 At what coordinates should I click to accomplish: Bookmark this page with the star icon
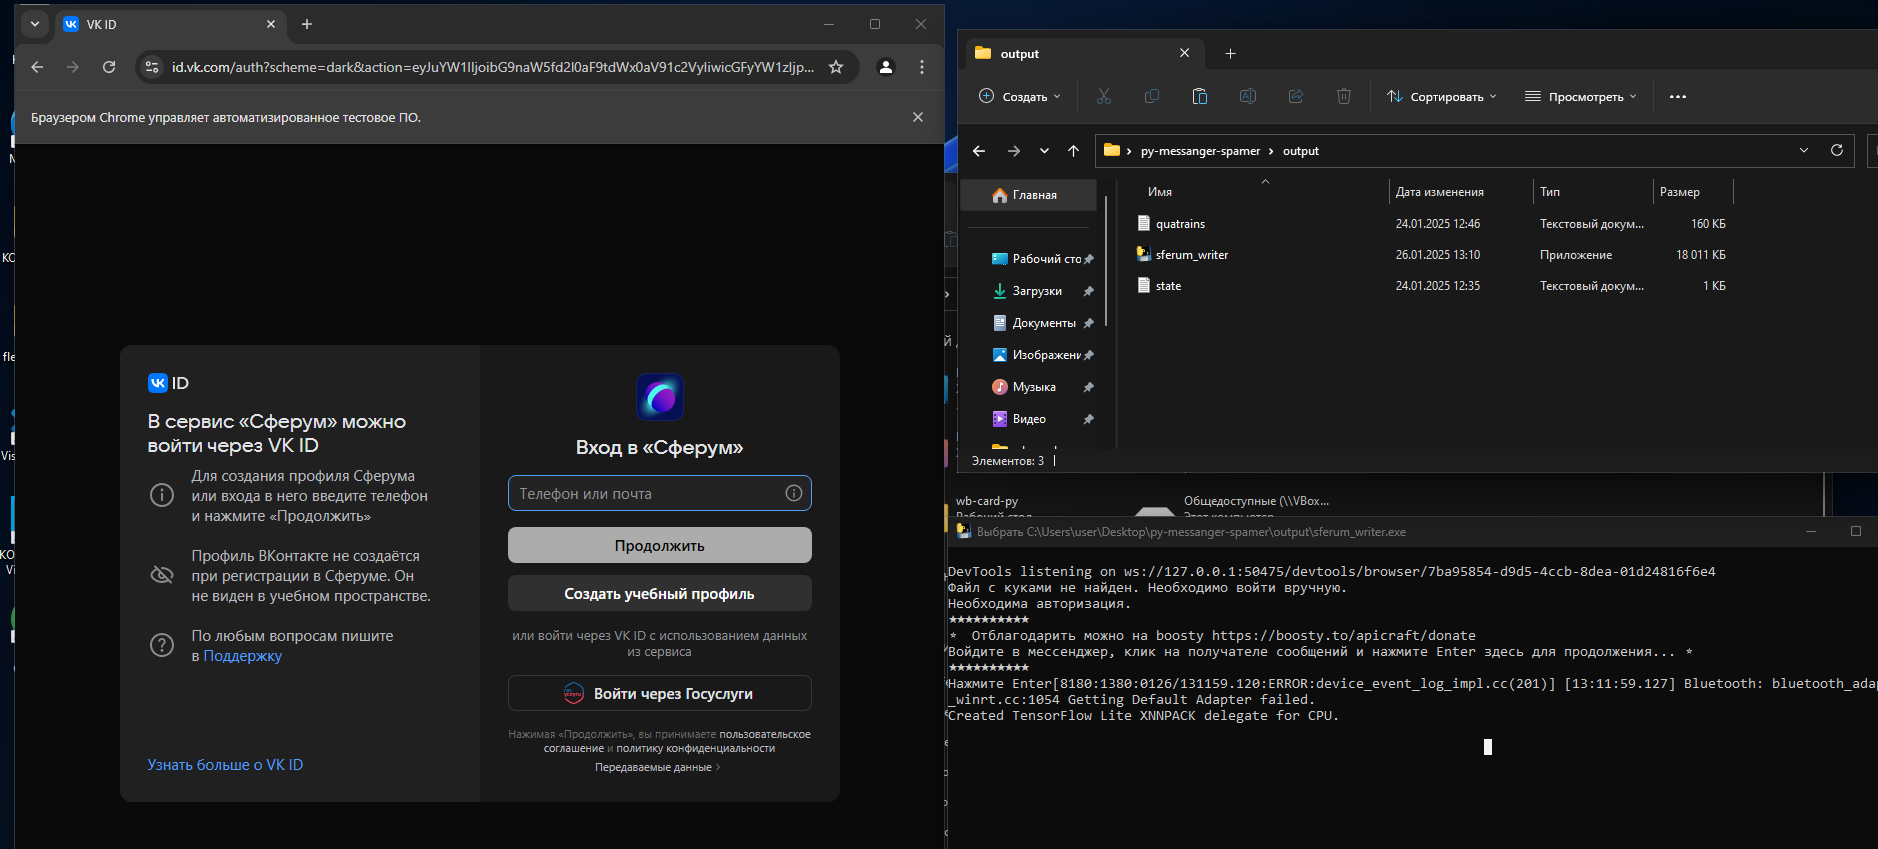(x=836, y=67)
